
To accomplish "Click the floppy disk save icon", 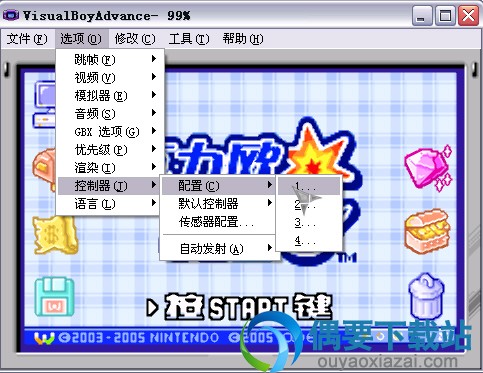I will click(x=54, y=297).
